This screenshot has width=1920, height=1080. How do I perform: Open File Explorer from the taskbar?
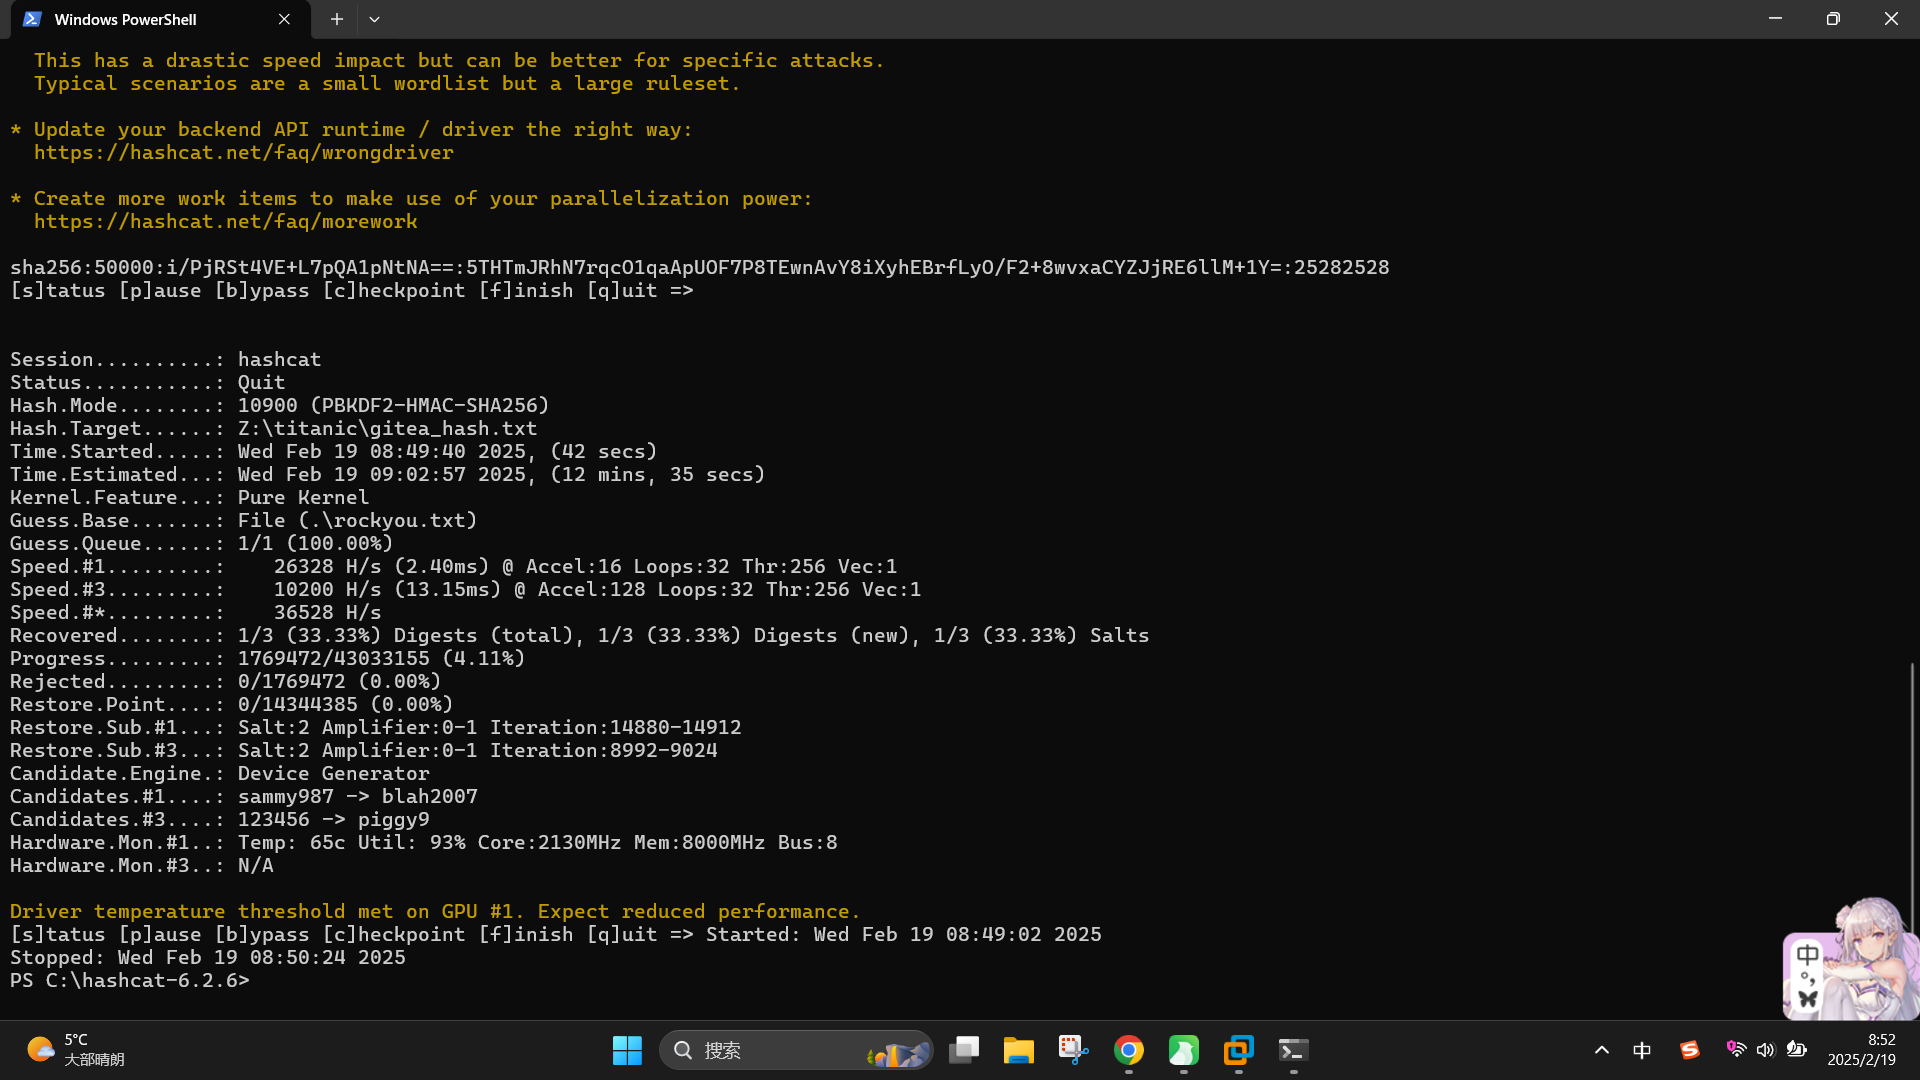1019,1050
